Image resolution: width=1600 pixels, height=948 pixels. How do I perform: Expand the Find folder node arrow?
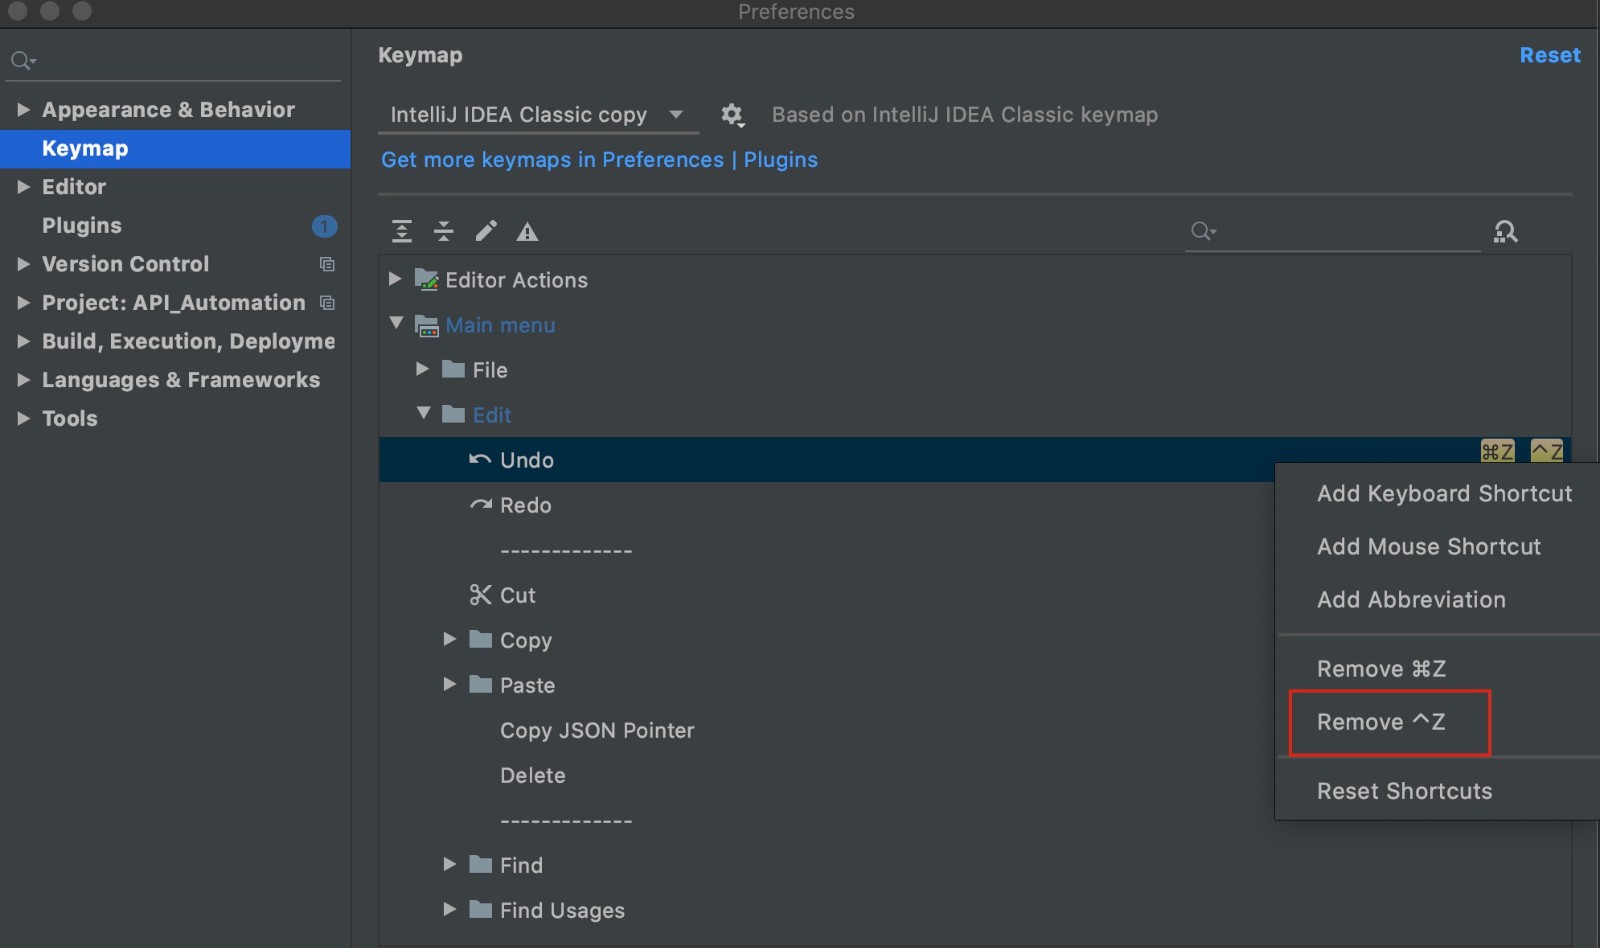(x=449, y=864)
